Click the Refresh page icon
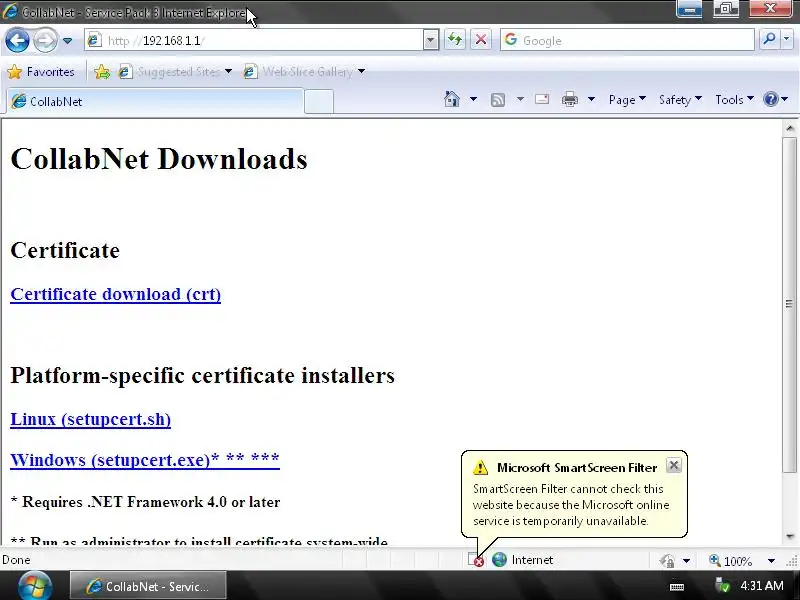Viewport: 800px width, 600px height. 455,40
